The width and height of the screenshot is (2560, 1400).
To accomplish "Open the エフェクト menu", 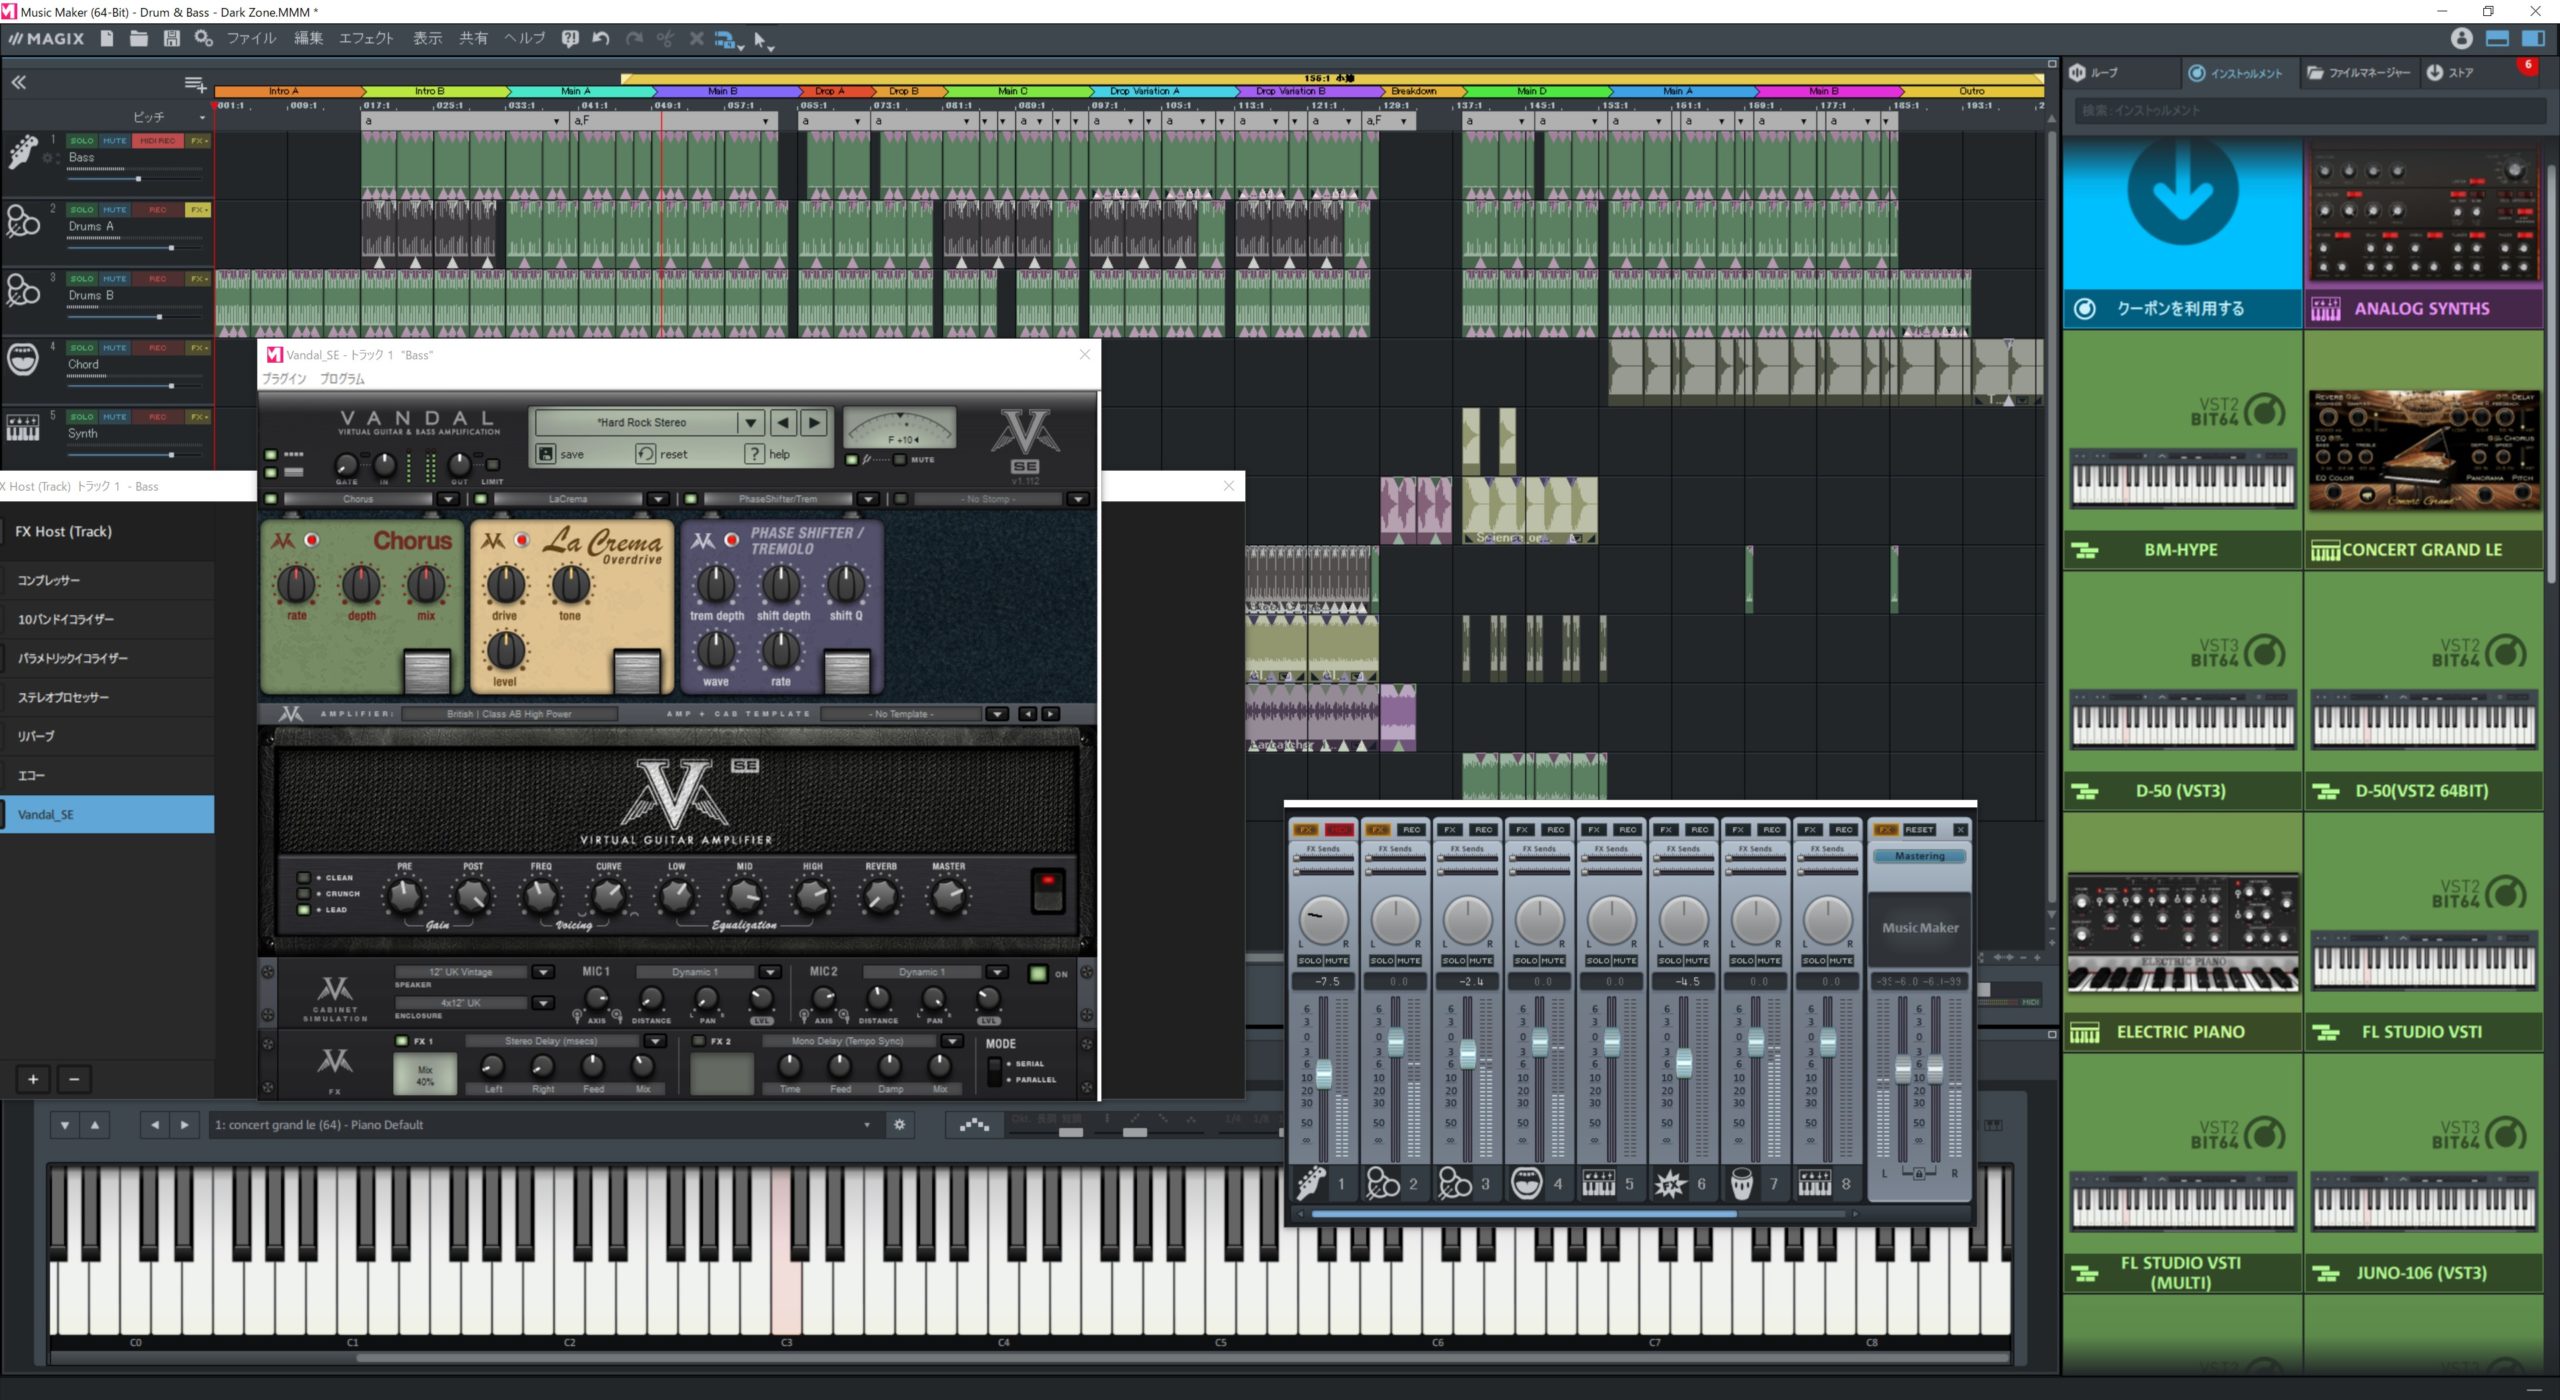I will (x=366, y=39).
